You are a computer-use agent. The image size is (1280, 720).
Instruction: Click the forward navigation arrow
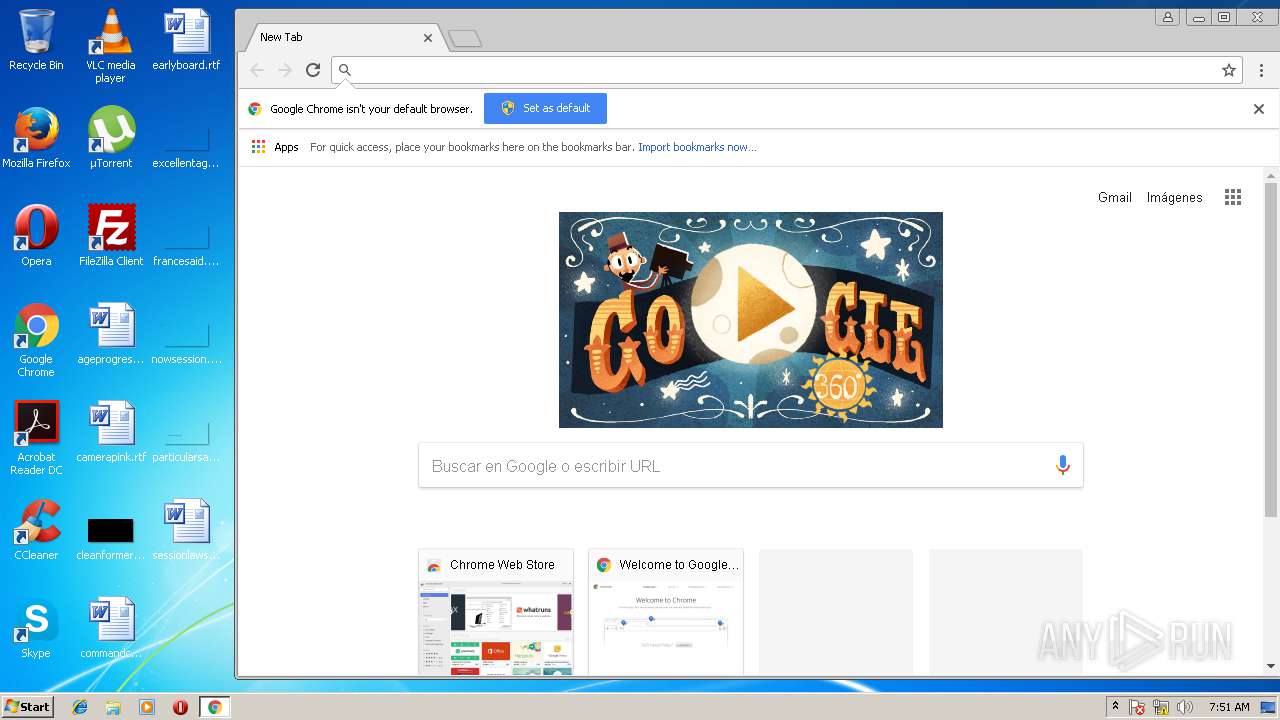tap(285, 70)
